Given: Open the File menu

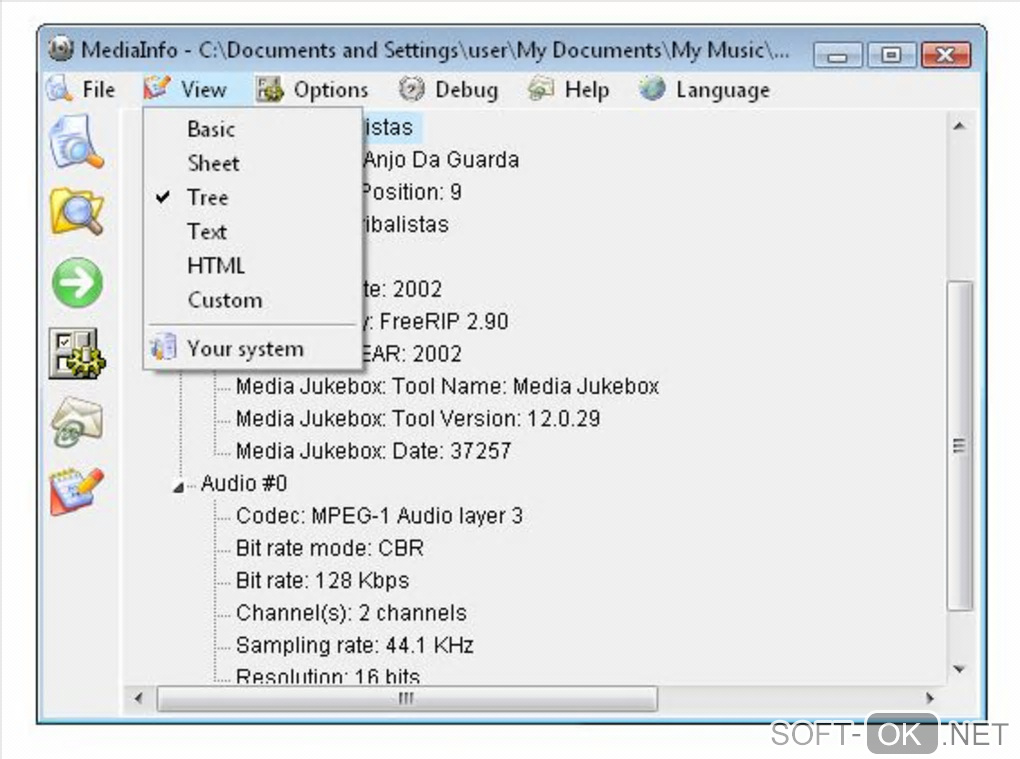Looking at the screenshot, I should tap(81, 89).
